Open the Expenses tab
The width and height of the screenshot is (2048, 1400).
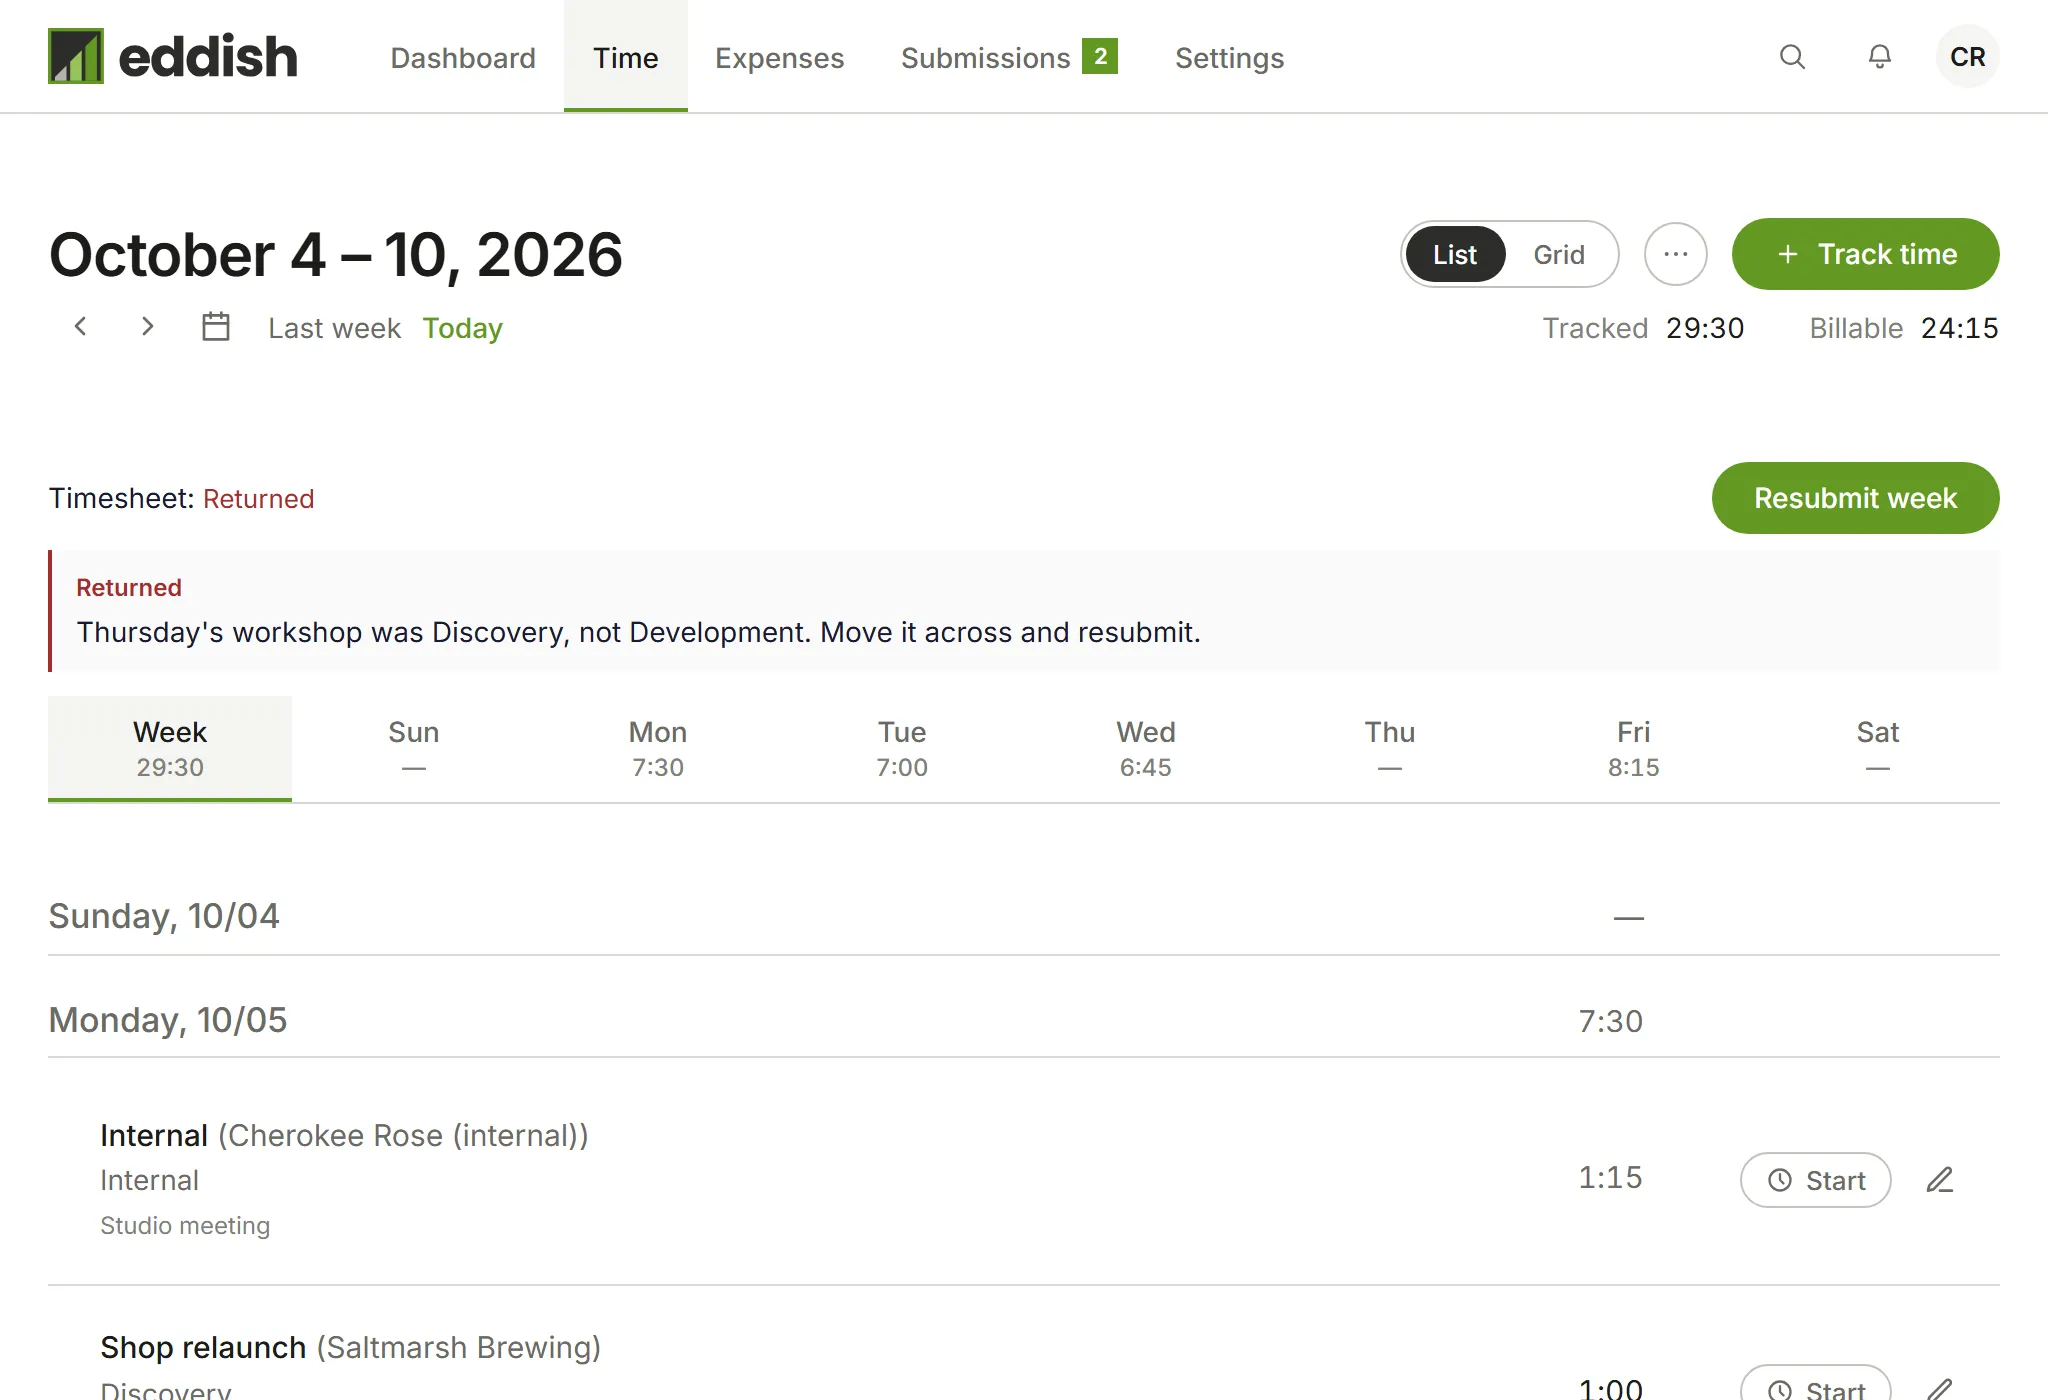click(780, 58)
